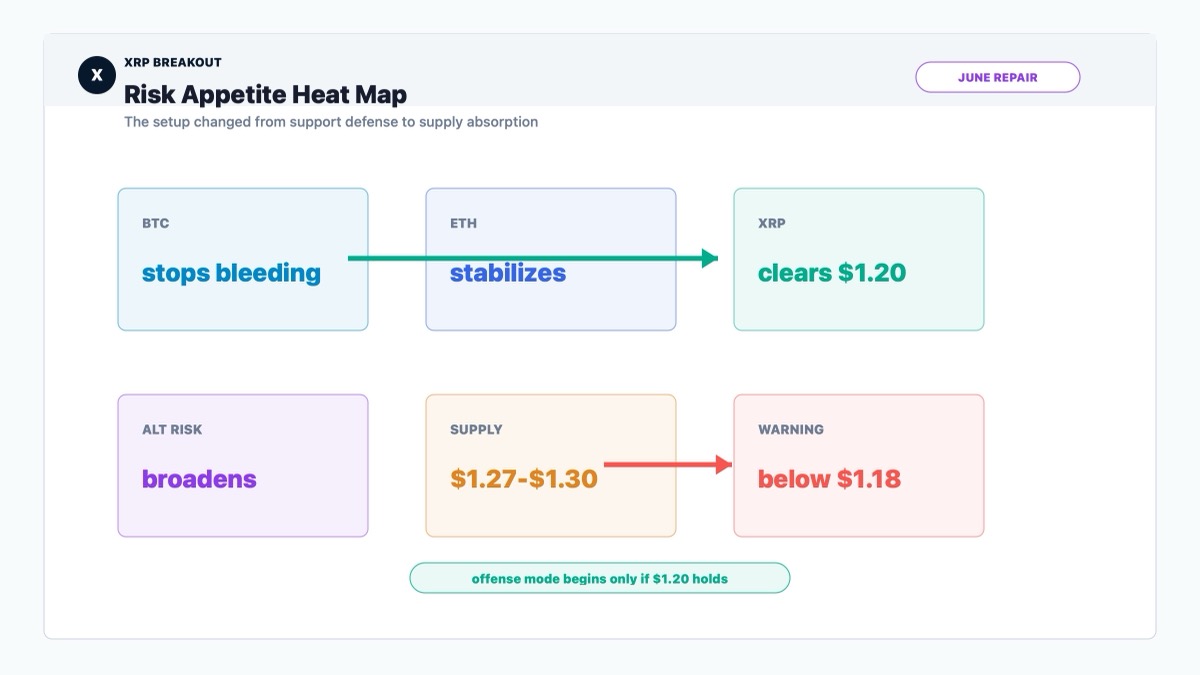Viewport: 1200px width, 675px height.
Task: Click the 'clears $1.20' green text
Action: [x=832, y=273]
